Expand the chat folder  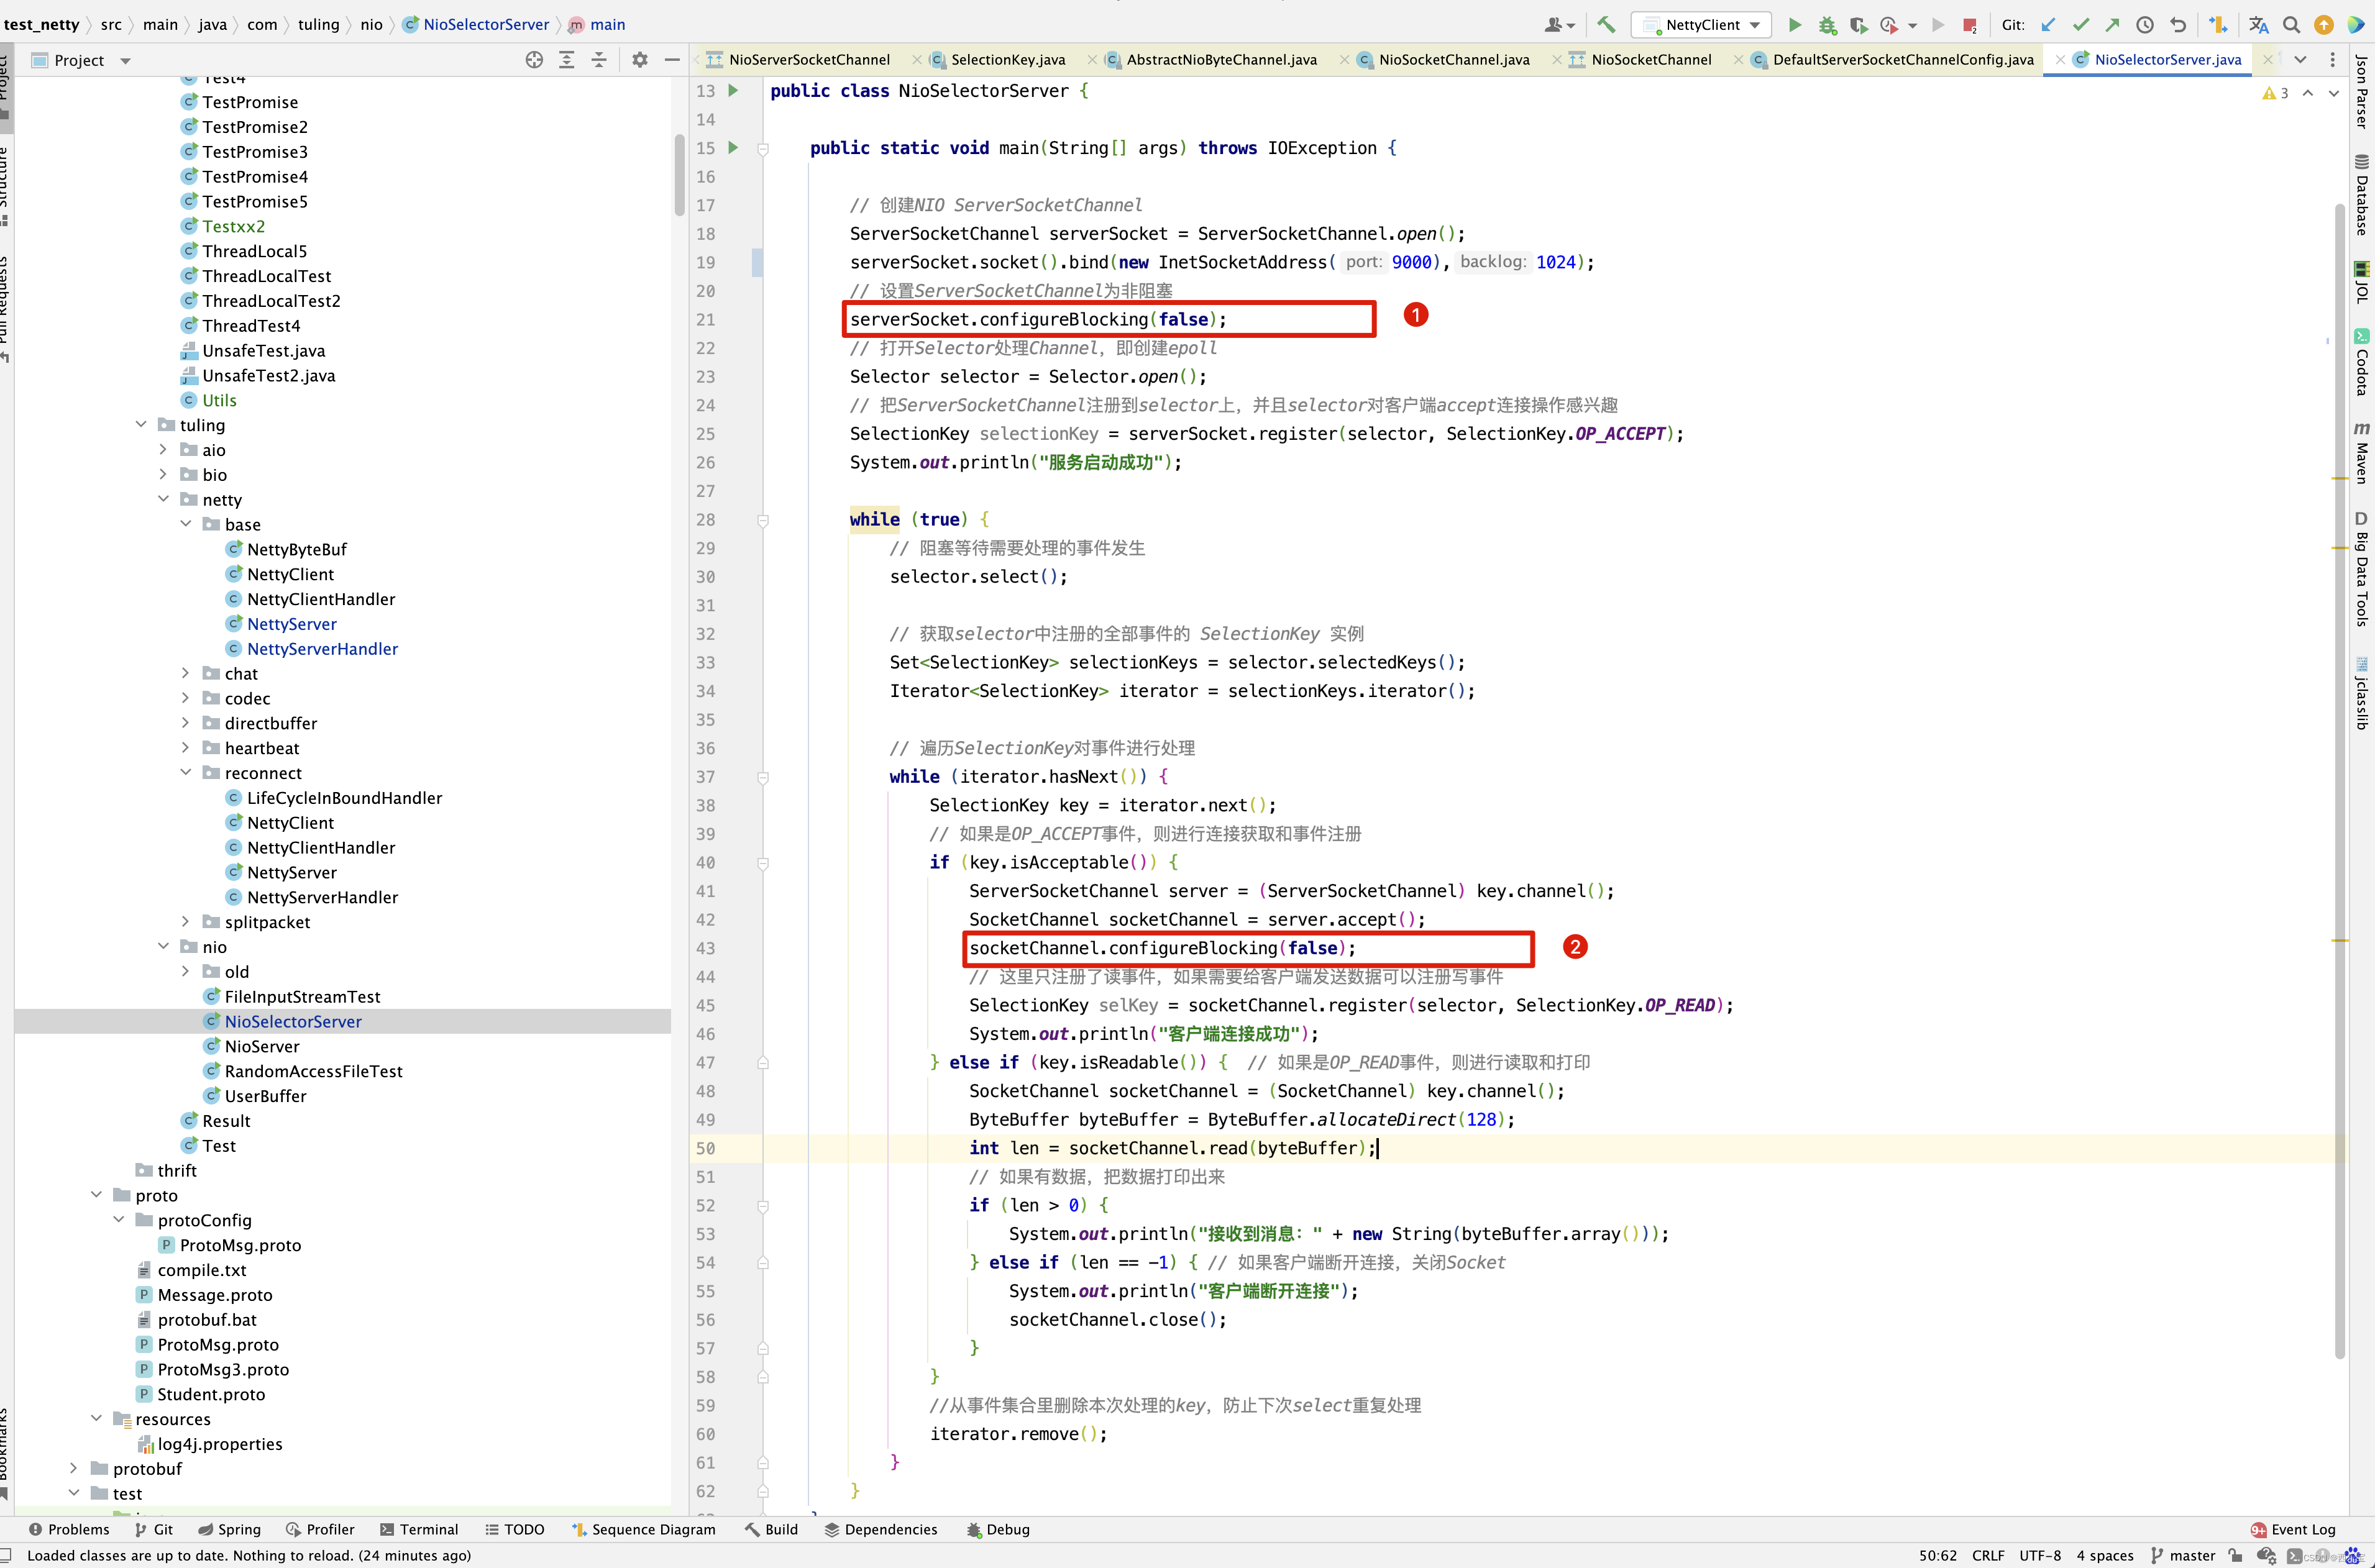point(185,673)
